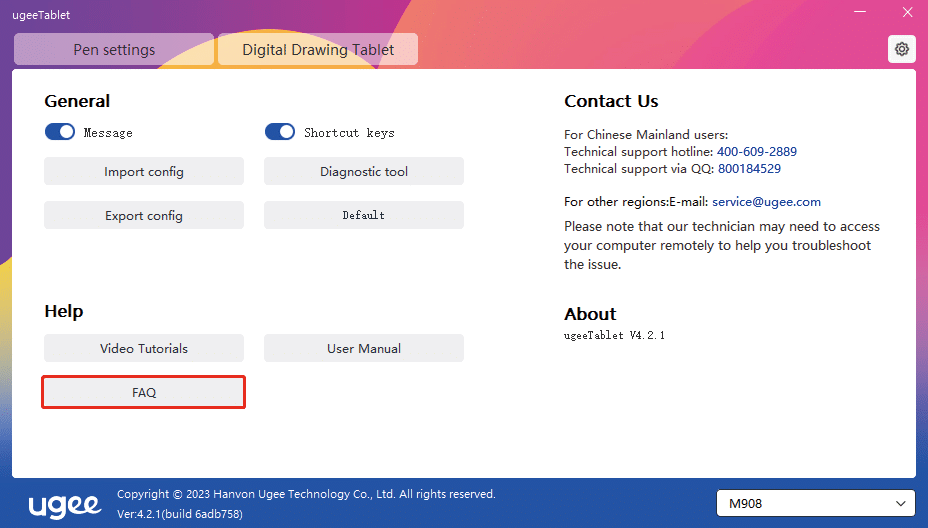Image resolution: width=928 pixels, height=528 pixels.
Task: Select the ugeeTablet V4.2.1 version text
Action: [614, 335]
